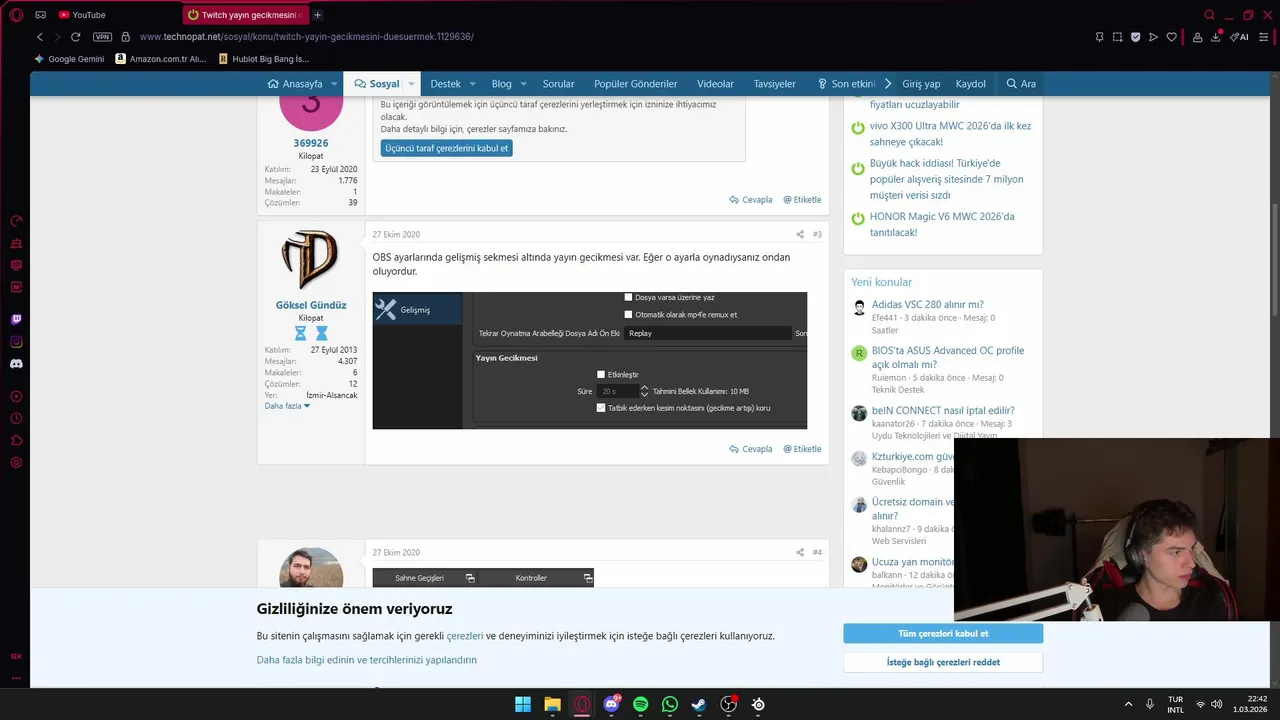Open the Sorular menu item
Screen dimensions: 1280x720
558,84
